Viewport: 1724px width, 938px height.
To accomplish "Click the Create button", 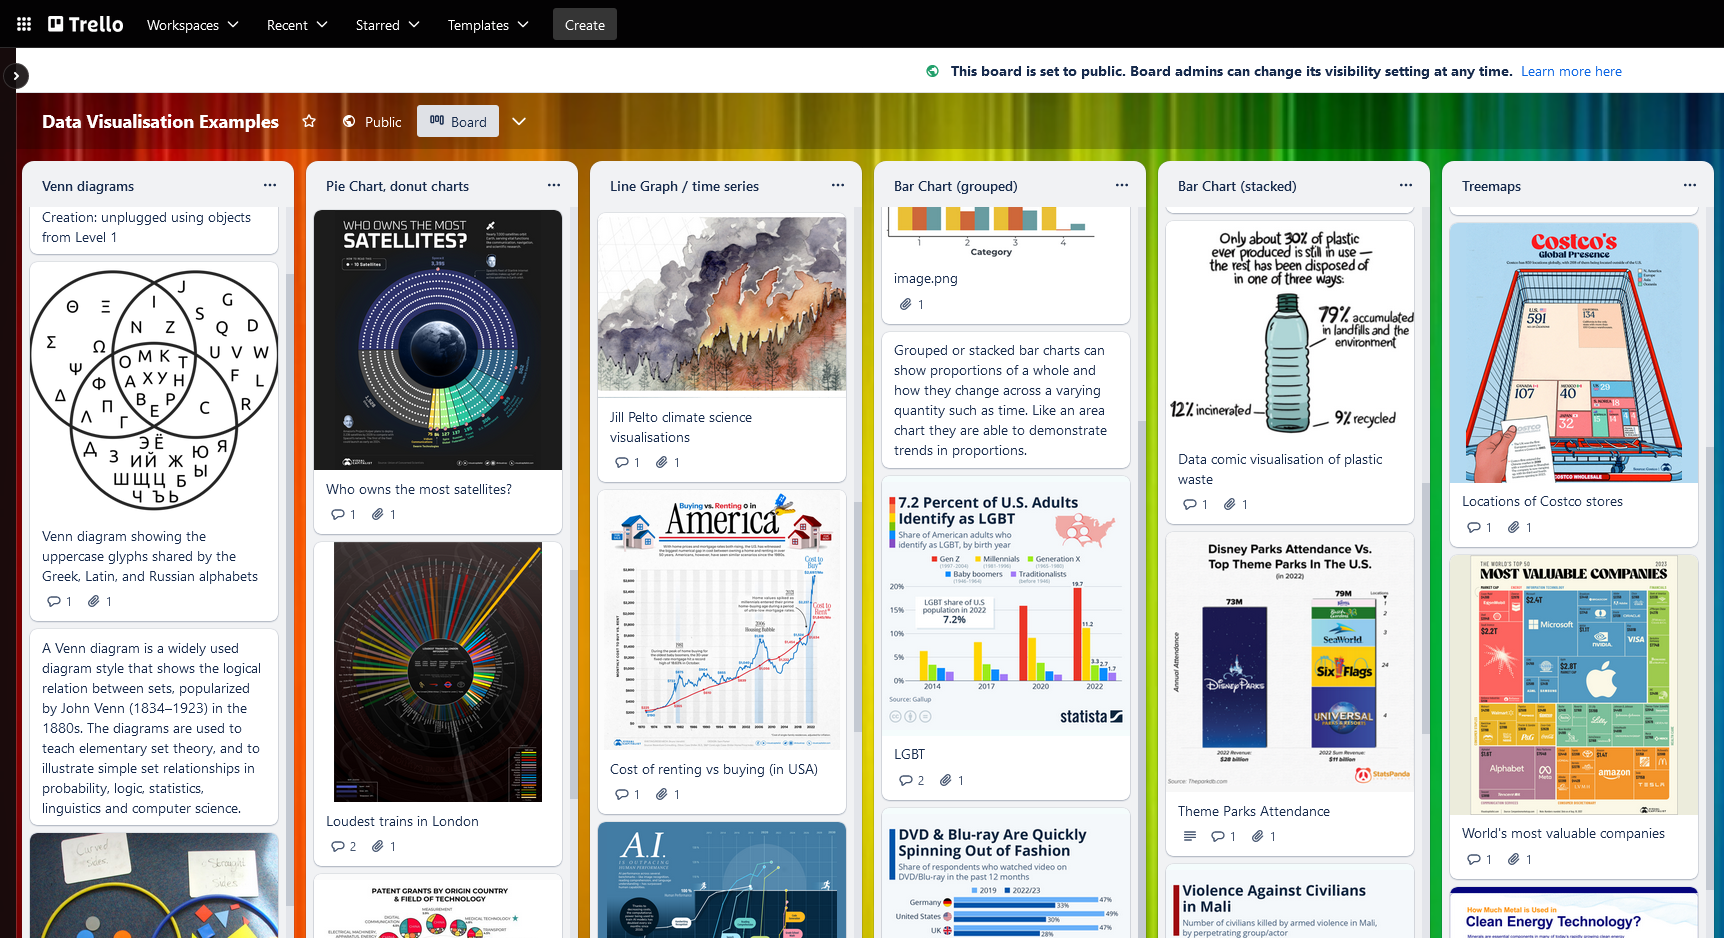I will (x=584, y=25).
